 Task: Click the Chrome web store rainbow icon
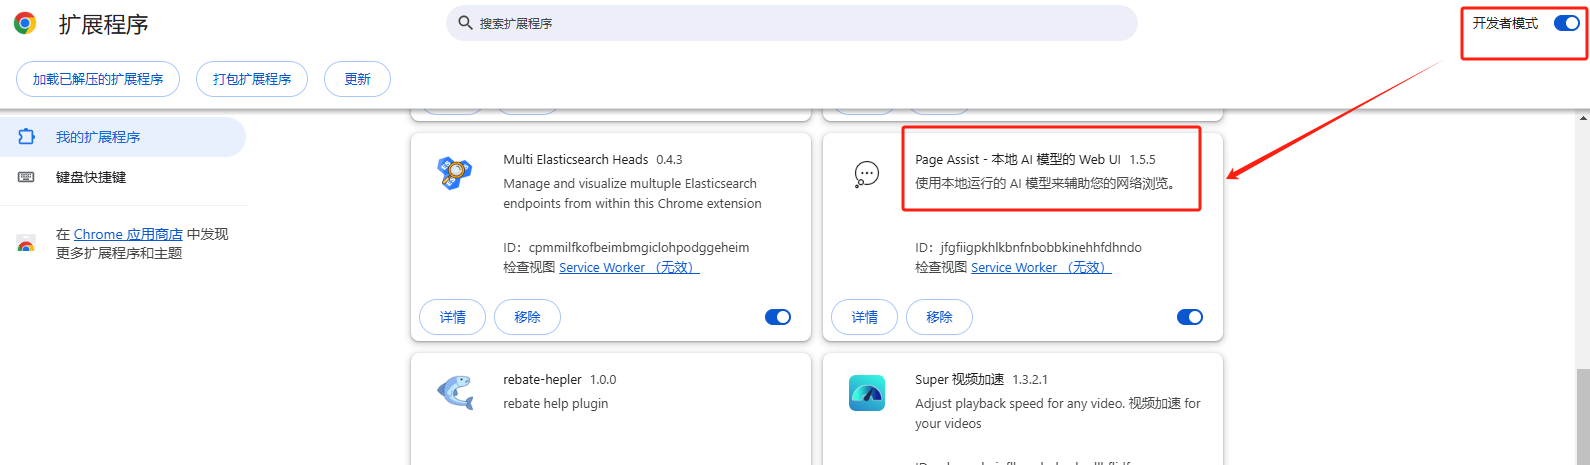click(27, 244)
